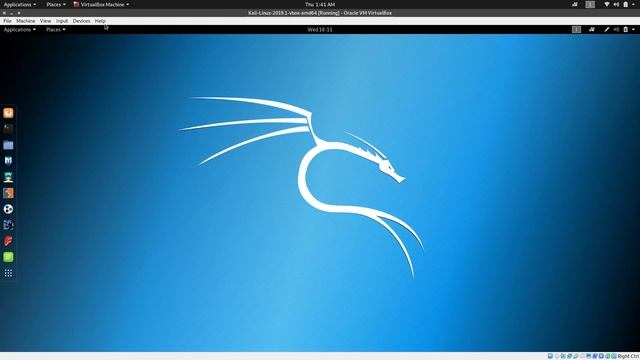
Task: Open the red Faraday icon in dock
Action: click(x=8, y=241)
